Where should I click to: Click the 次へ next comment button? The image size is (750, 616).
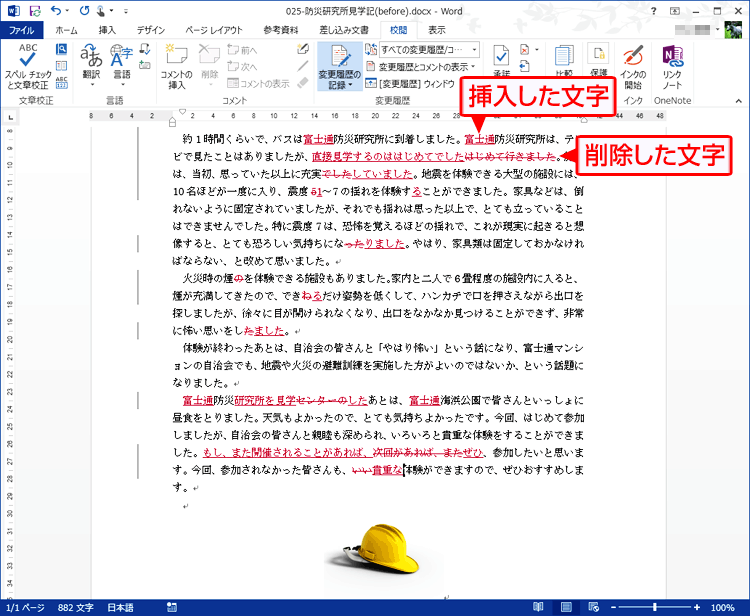click(243, 66)
